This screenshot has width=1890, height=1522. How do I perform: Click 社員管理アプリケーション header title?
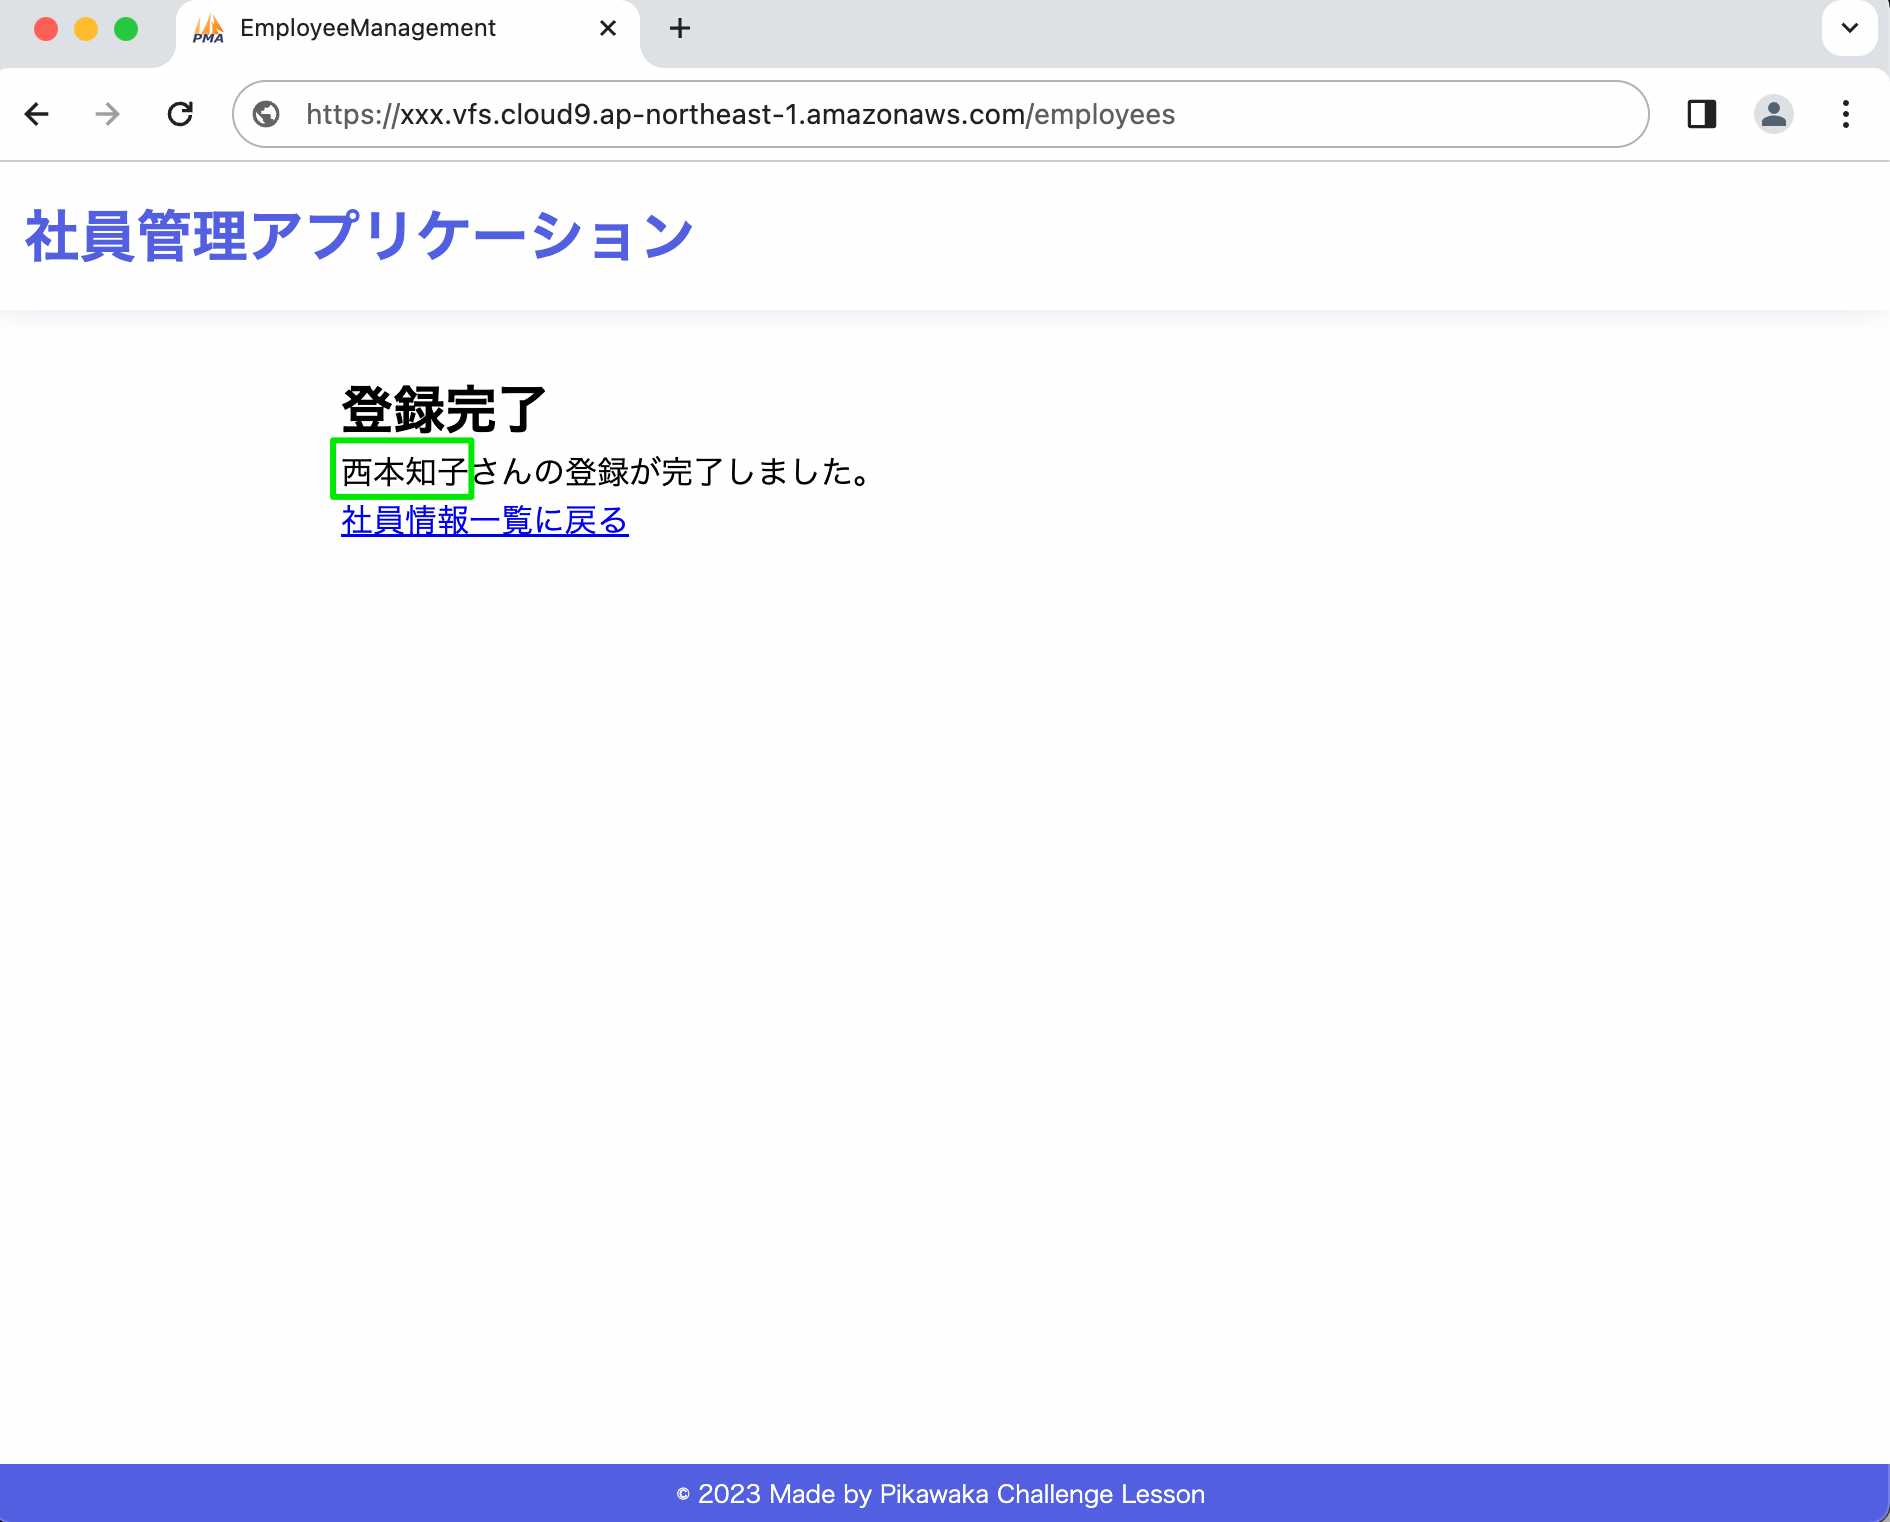[x=359, y=236]
